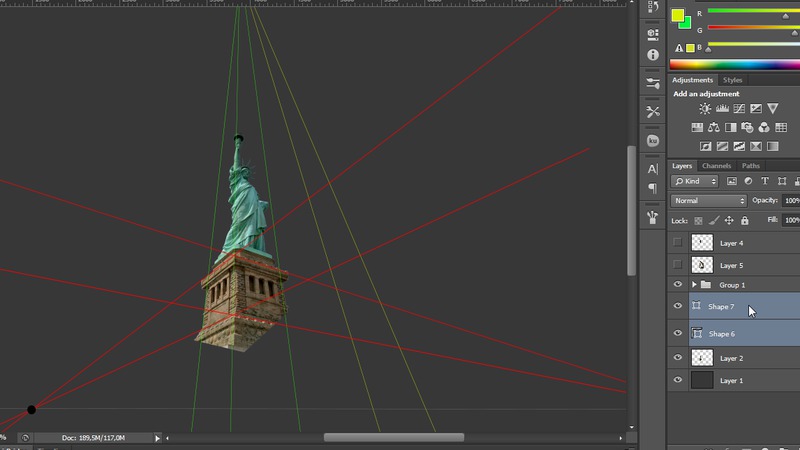800x450 pixels.
Task: Add a Levels adjustment
Action: coord(722,109)
